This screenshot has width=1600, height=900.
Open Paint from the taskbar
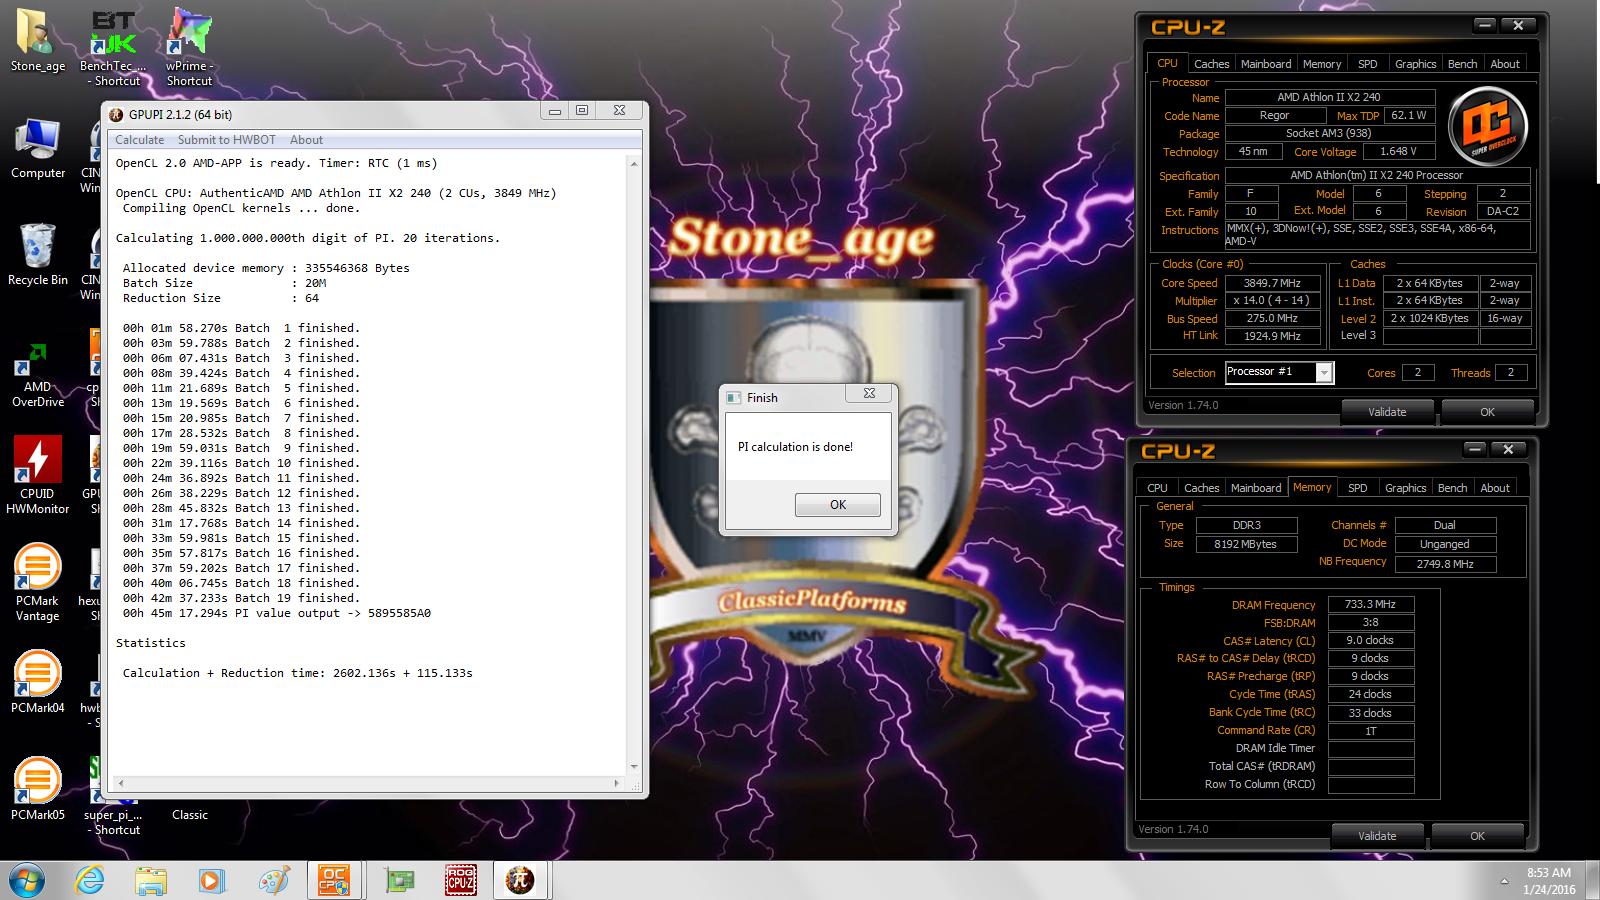(272, 880)
